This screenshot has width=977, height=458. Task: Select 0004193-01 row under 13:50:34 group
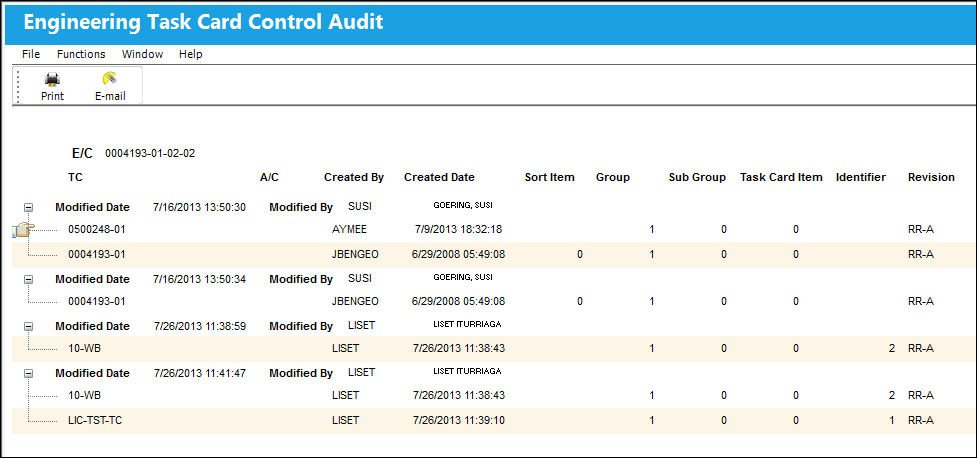[x=493, y=302]
